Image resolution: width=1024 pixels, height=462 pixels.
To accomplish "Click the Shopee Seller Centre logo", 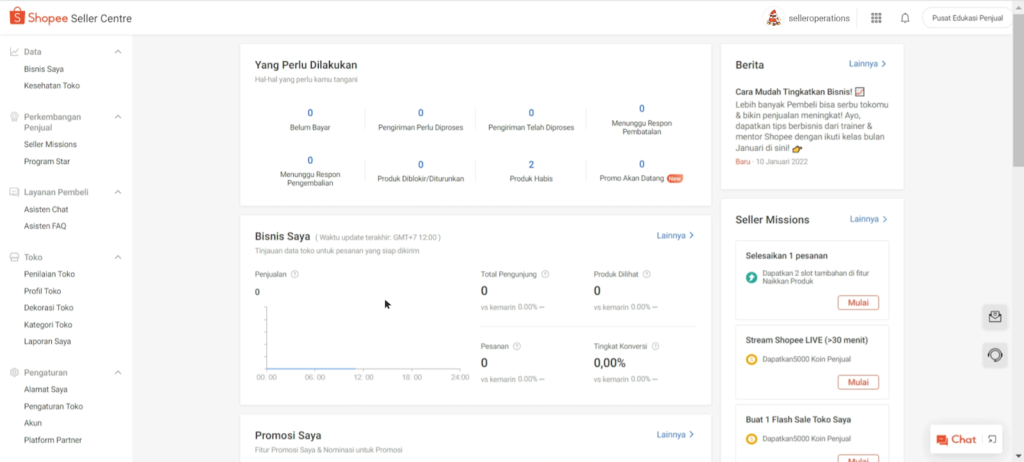I will coord(71,18).
